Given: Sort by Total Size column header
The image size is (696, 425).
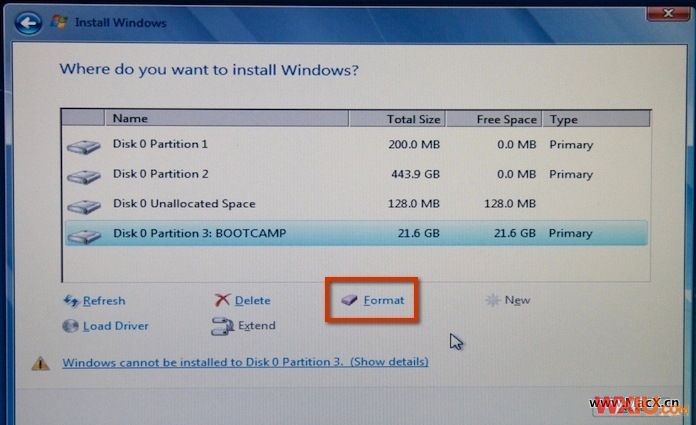Looking at the screenshot, I should click(397, 119).
